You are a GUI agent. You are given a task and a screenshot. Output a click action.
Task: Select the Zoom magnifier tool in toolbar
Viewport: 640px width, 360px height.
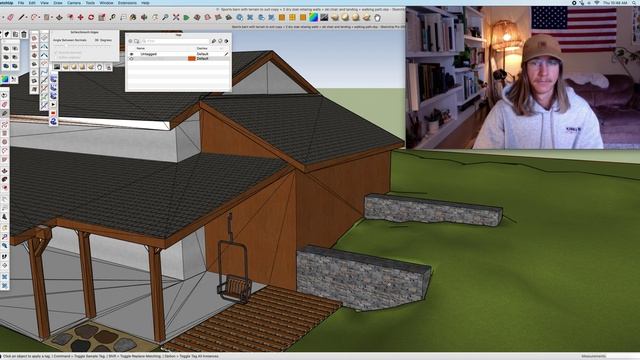coord(165,17)
